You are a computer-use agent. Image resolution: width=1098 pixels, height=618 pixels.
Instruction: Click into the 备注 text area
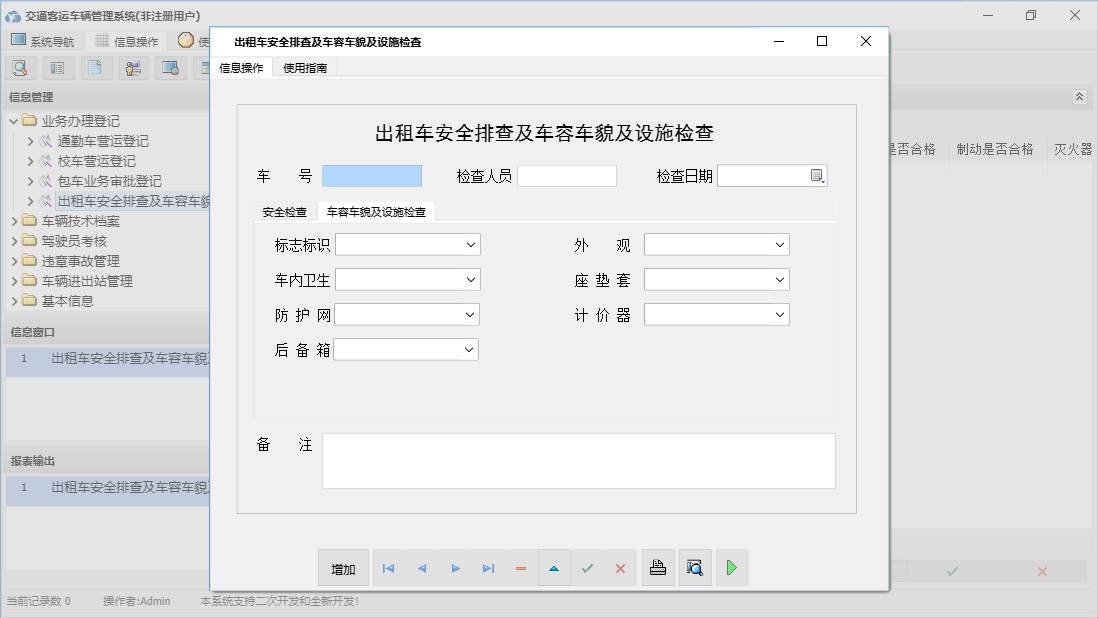tap(578, 460)
